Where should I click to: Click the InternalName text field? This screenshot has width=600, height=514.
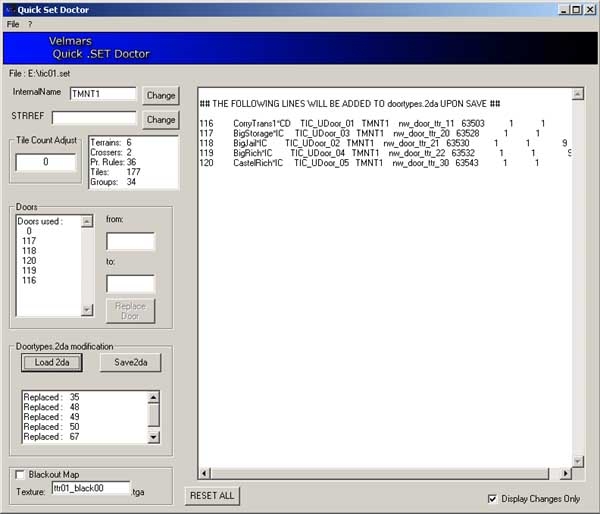point(102,94)
